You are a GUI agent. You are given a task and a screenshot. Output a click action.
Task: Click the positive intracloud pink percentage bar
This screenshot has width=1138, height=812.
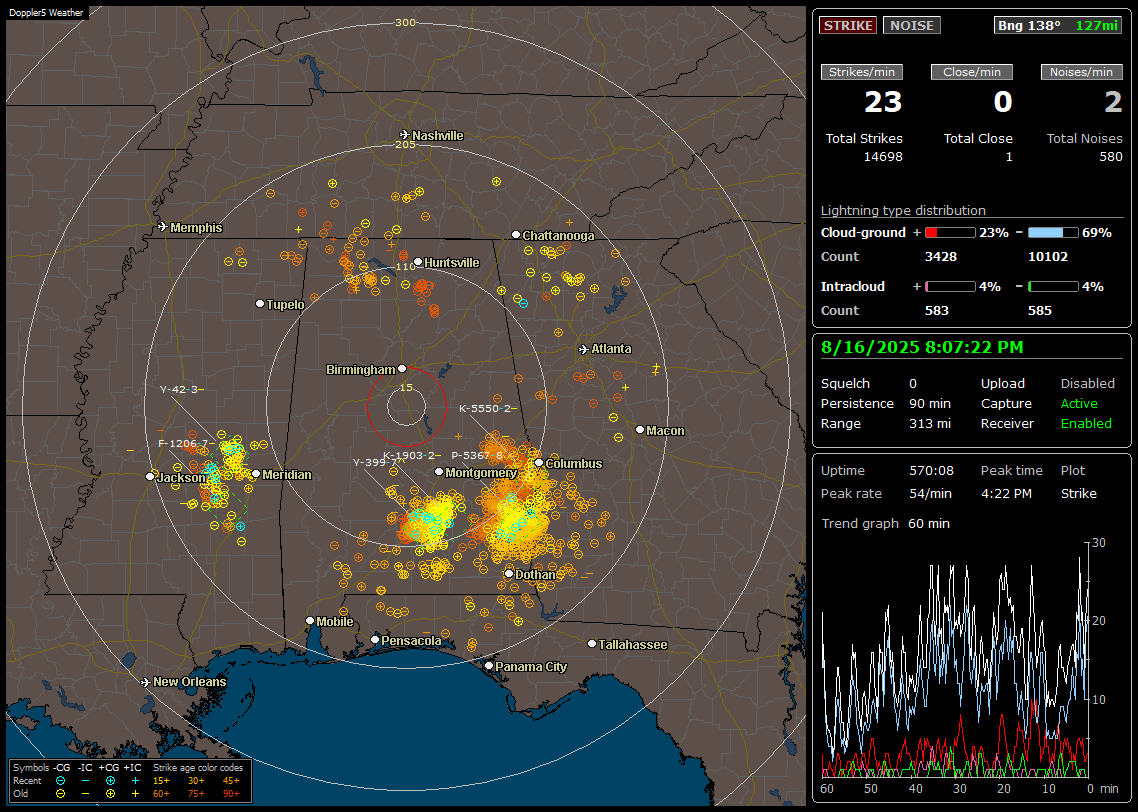click(x=950, y=287)
